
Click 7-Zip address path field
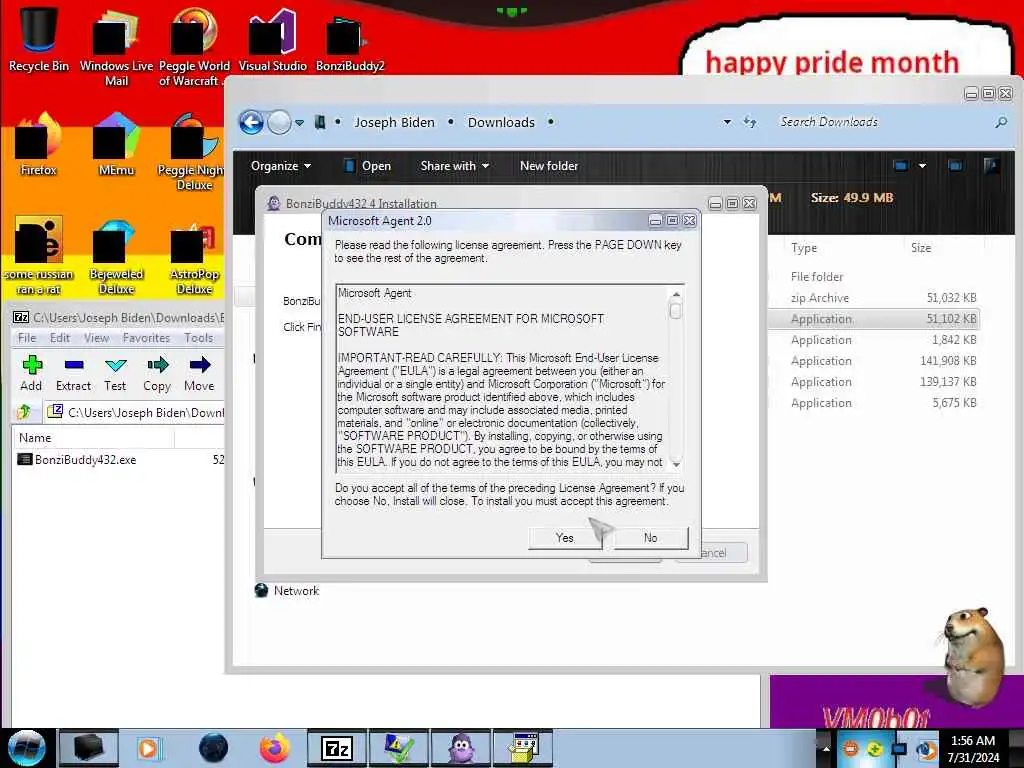point(135,412)
